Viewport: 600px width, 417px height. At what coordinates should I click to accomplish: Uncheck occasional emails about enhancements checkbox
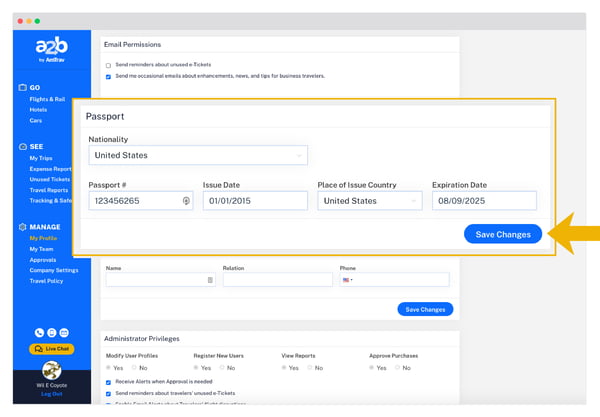[109, 76]
